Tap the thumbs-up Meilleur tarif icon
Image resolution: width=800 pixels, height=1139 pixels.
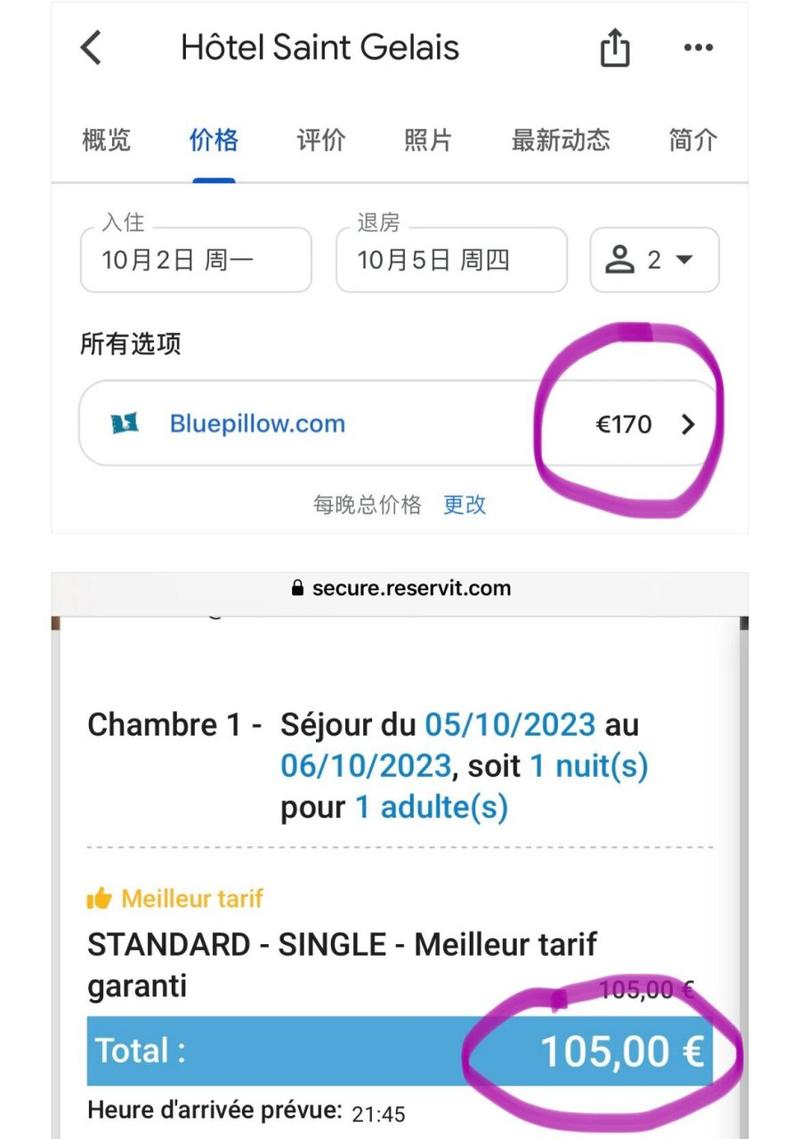pyautogui.click(x=99, y=899)
